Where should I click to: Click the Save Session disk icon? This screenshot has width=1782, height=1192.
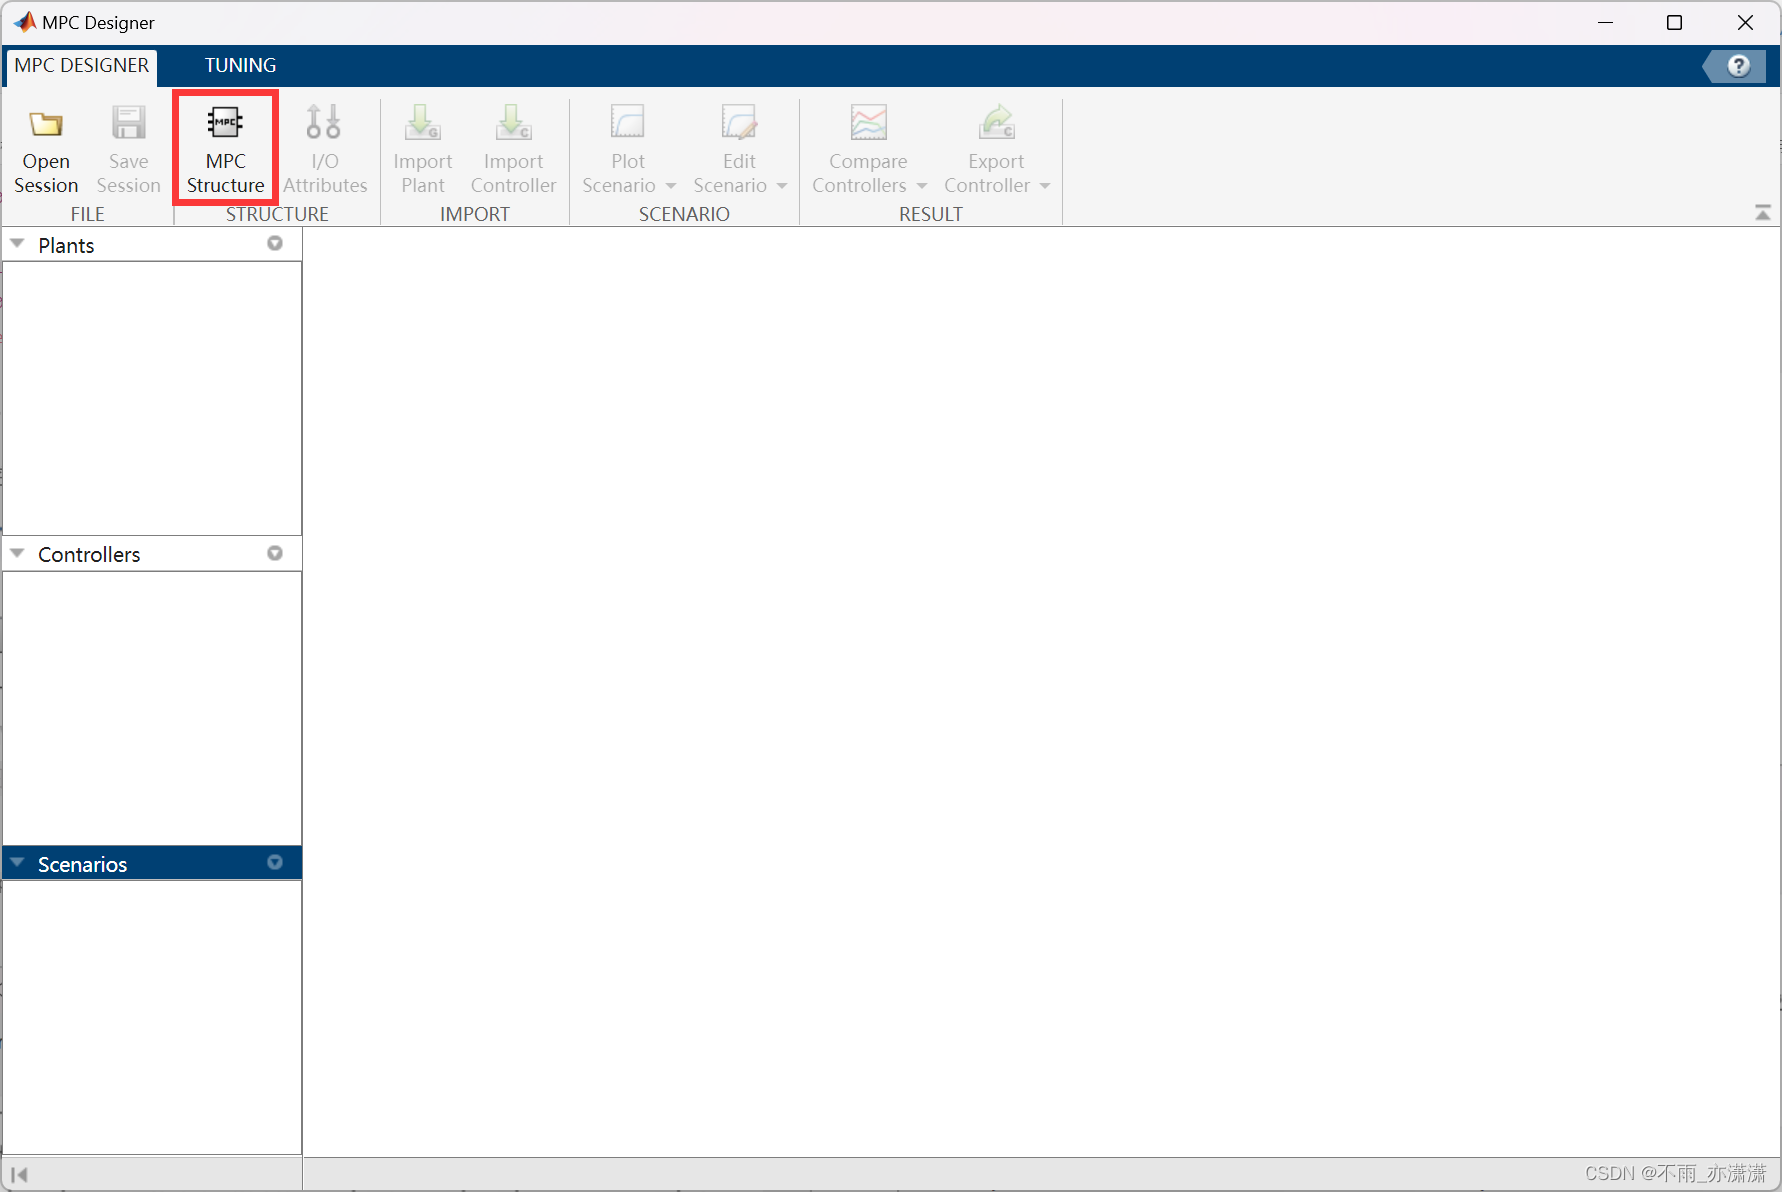pyautogui.click(x=128, y=124)
